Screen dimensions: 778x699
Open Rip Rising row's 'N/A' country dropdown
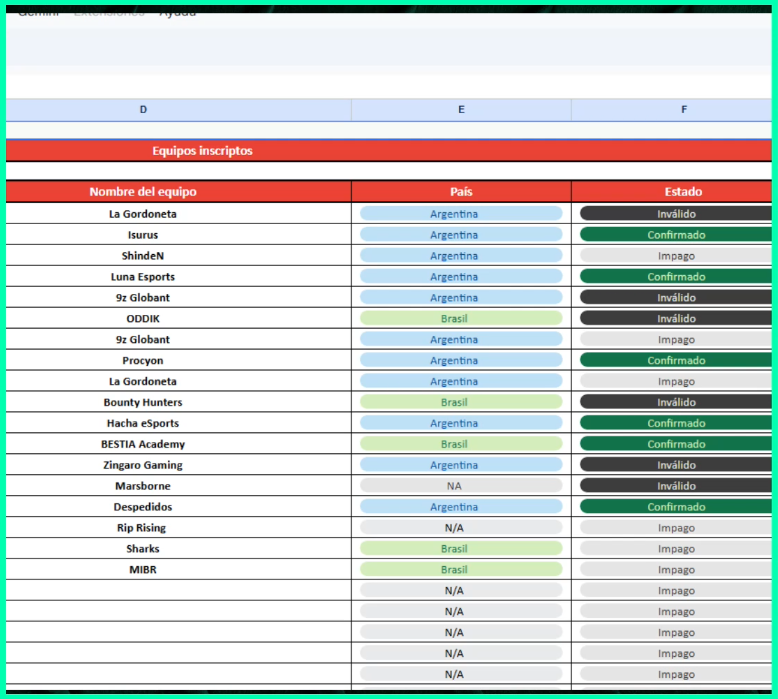461,527
